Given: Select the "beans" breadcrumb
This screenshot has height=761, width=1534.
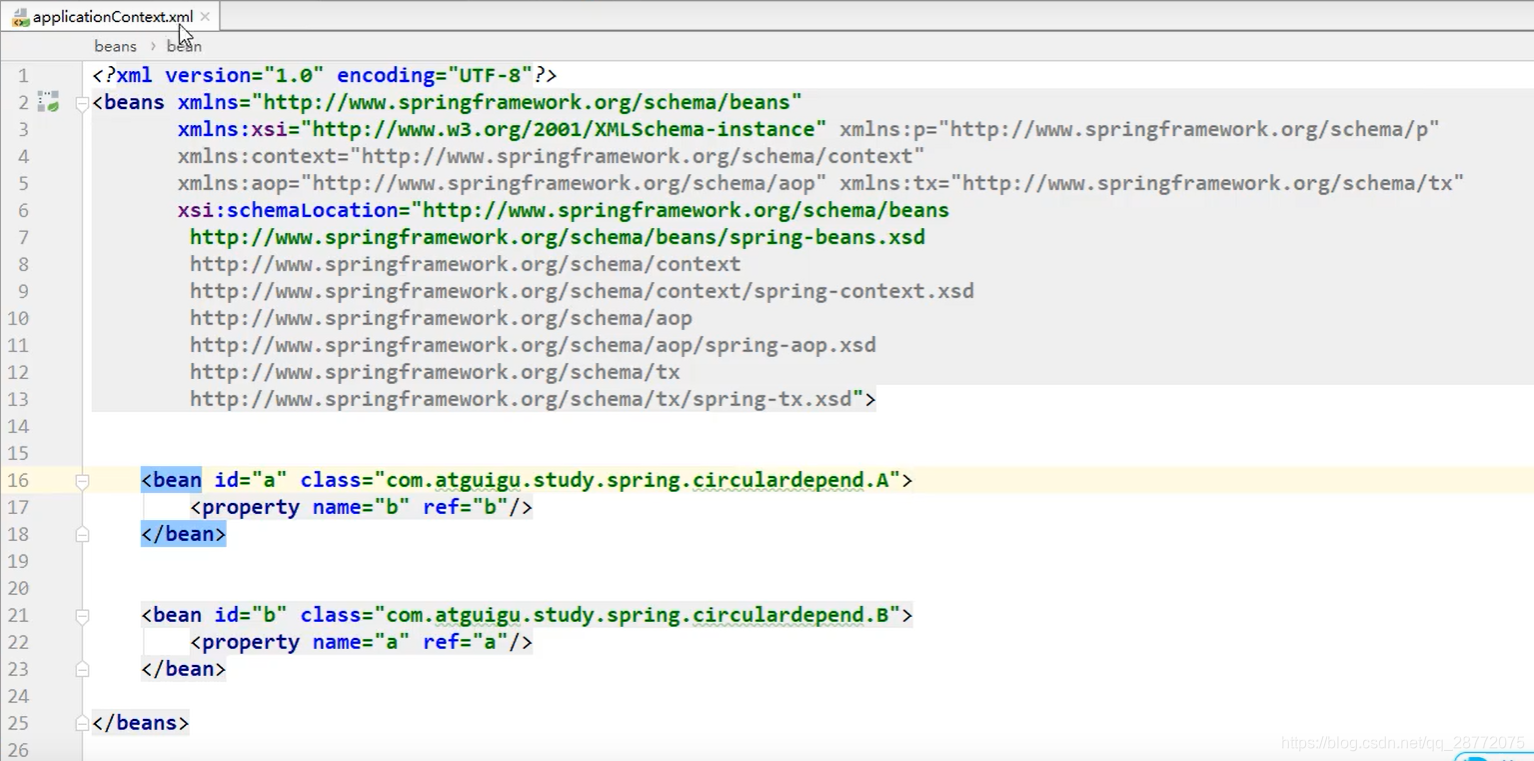Looking at the screenshot, I should (x=115, y=46).
